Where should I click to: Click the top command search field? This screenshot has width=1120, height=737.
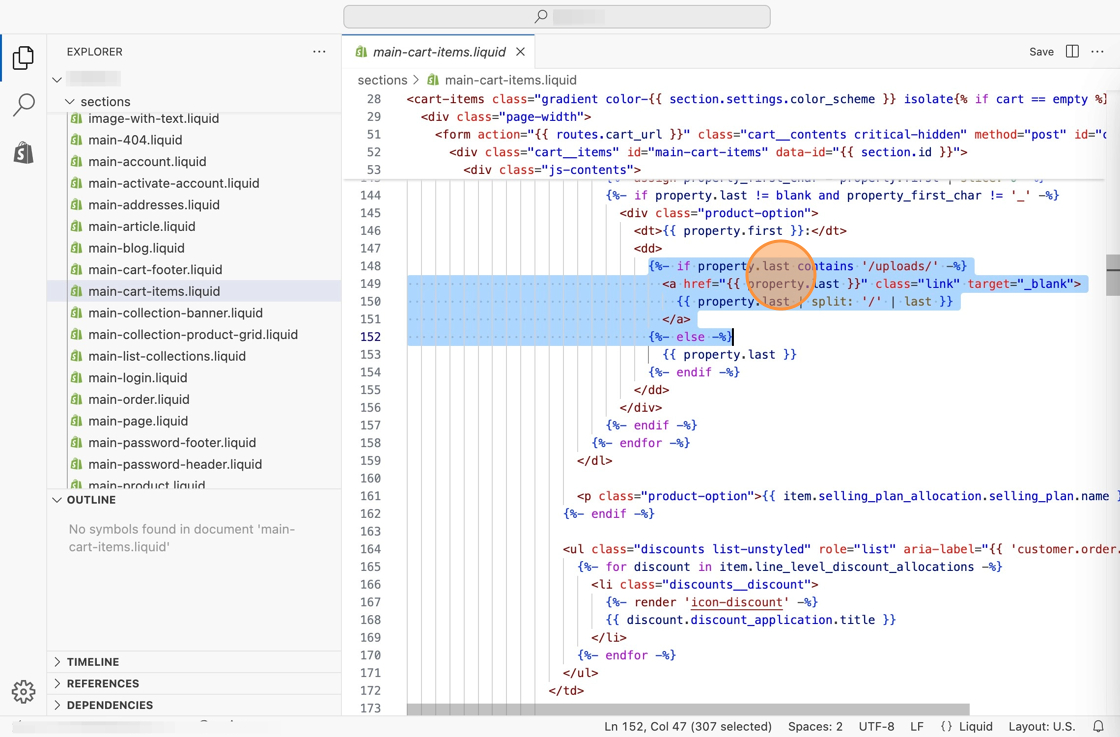pyautogui.click(x=557, y=17)
